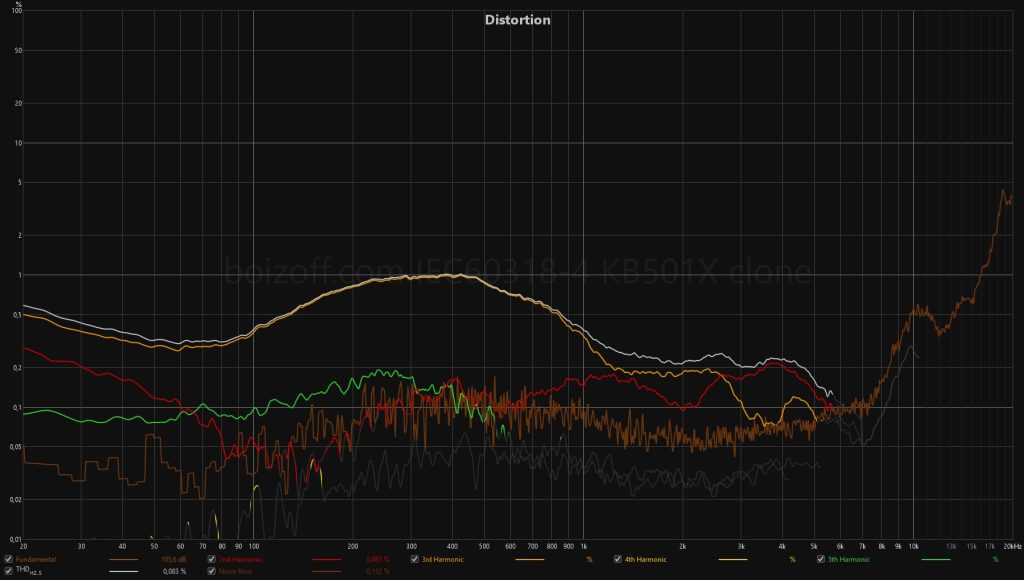Uncheck the Fundamental trace checkbox

click(8, 559)
